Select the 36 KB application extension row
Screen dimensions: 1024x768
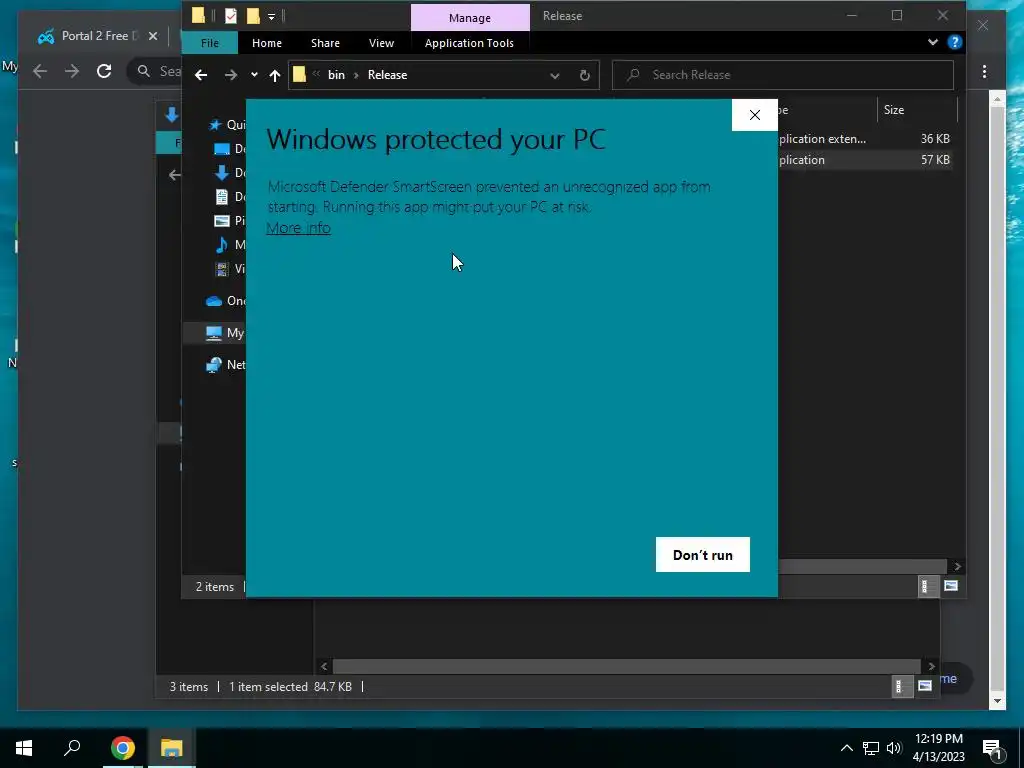(x=865, y=138)
